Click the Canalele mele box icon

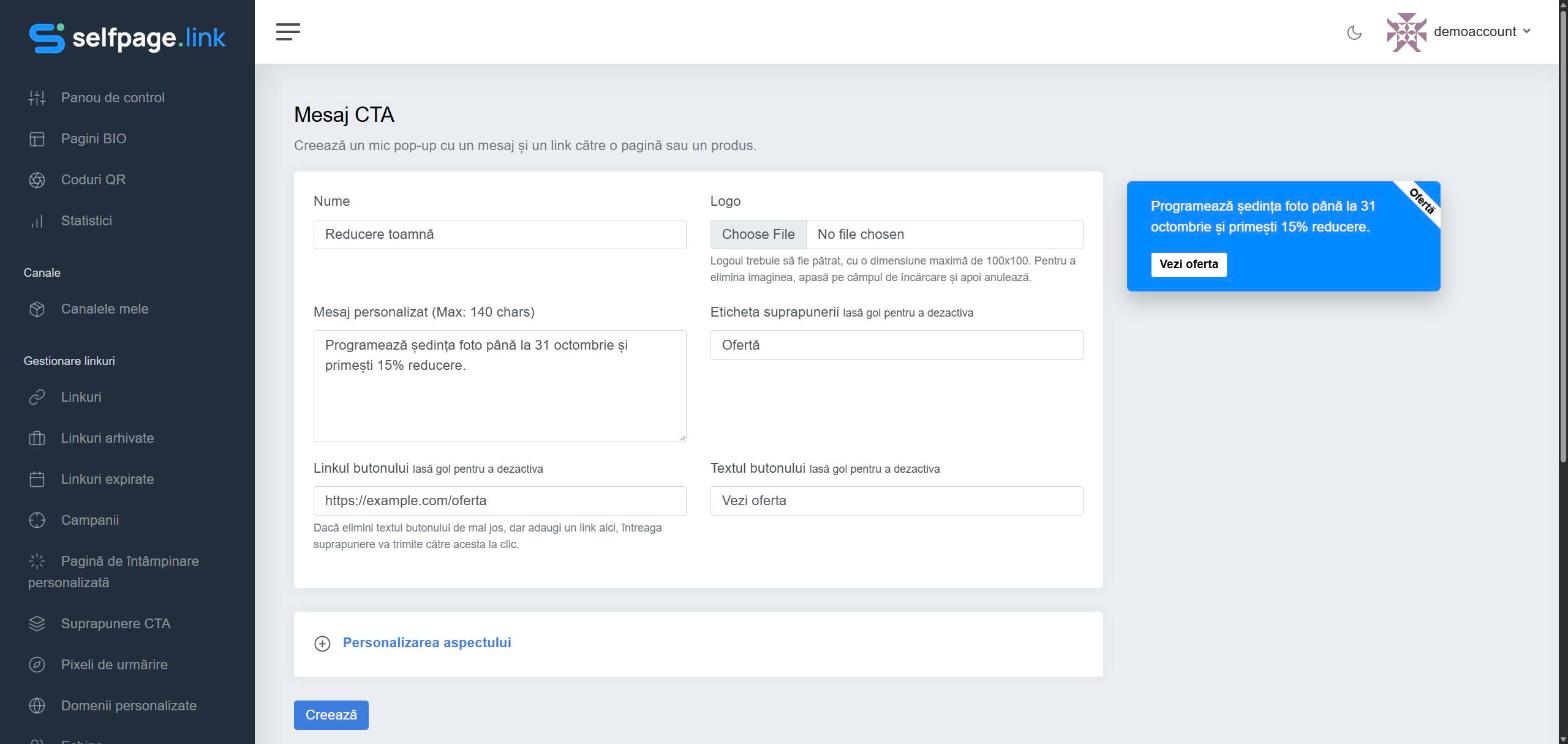coord(37,309)
